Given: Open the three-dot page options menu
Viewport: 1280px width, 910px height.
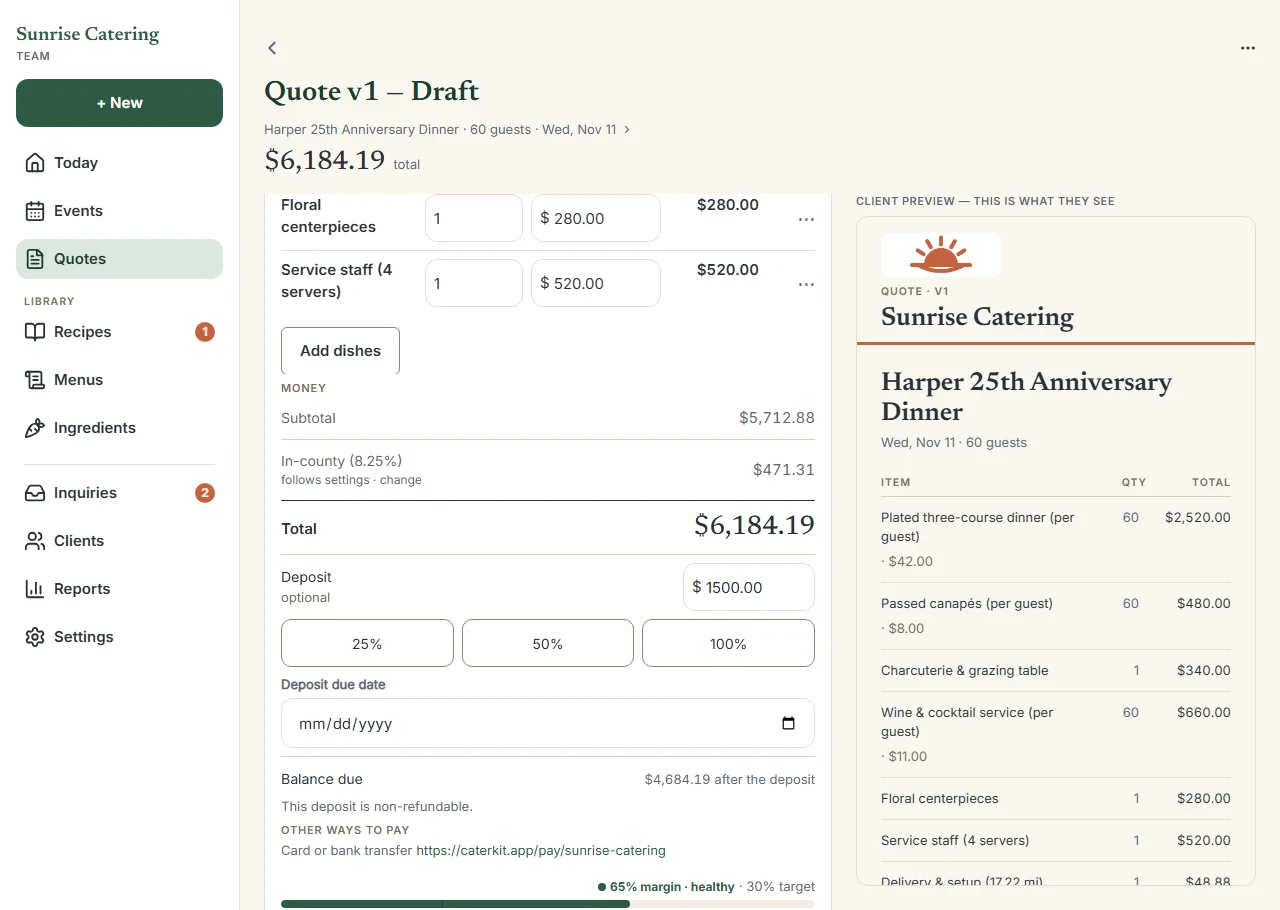Looking at the screenshot, I should tap(1248, 48).
